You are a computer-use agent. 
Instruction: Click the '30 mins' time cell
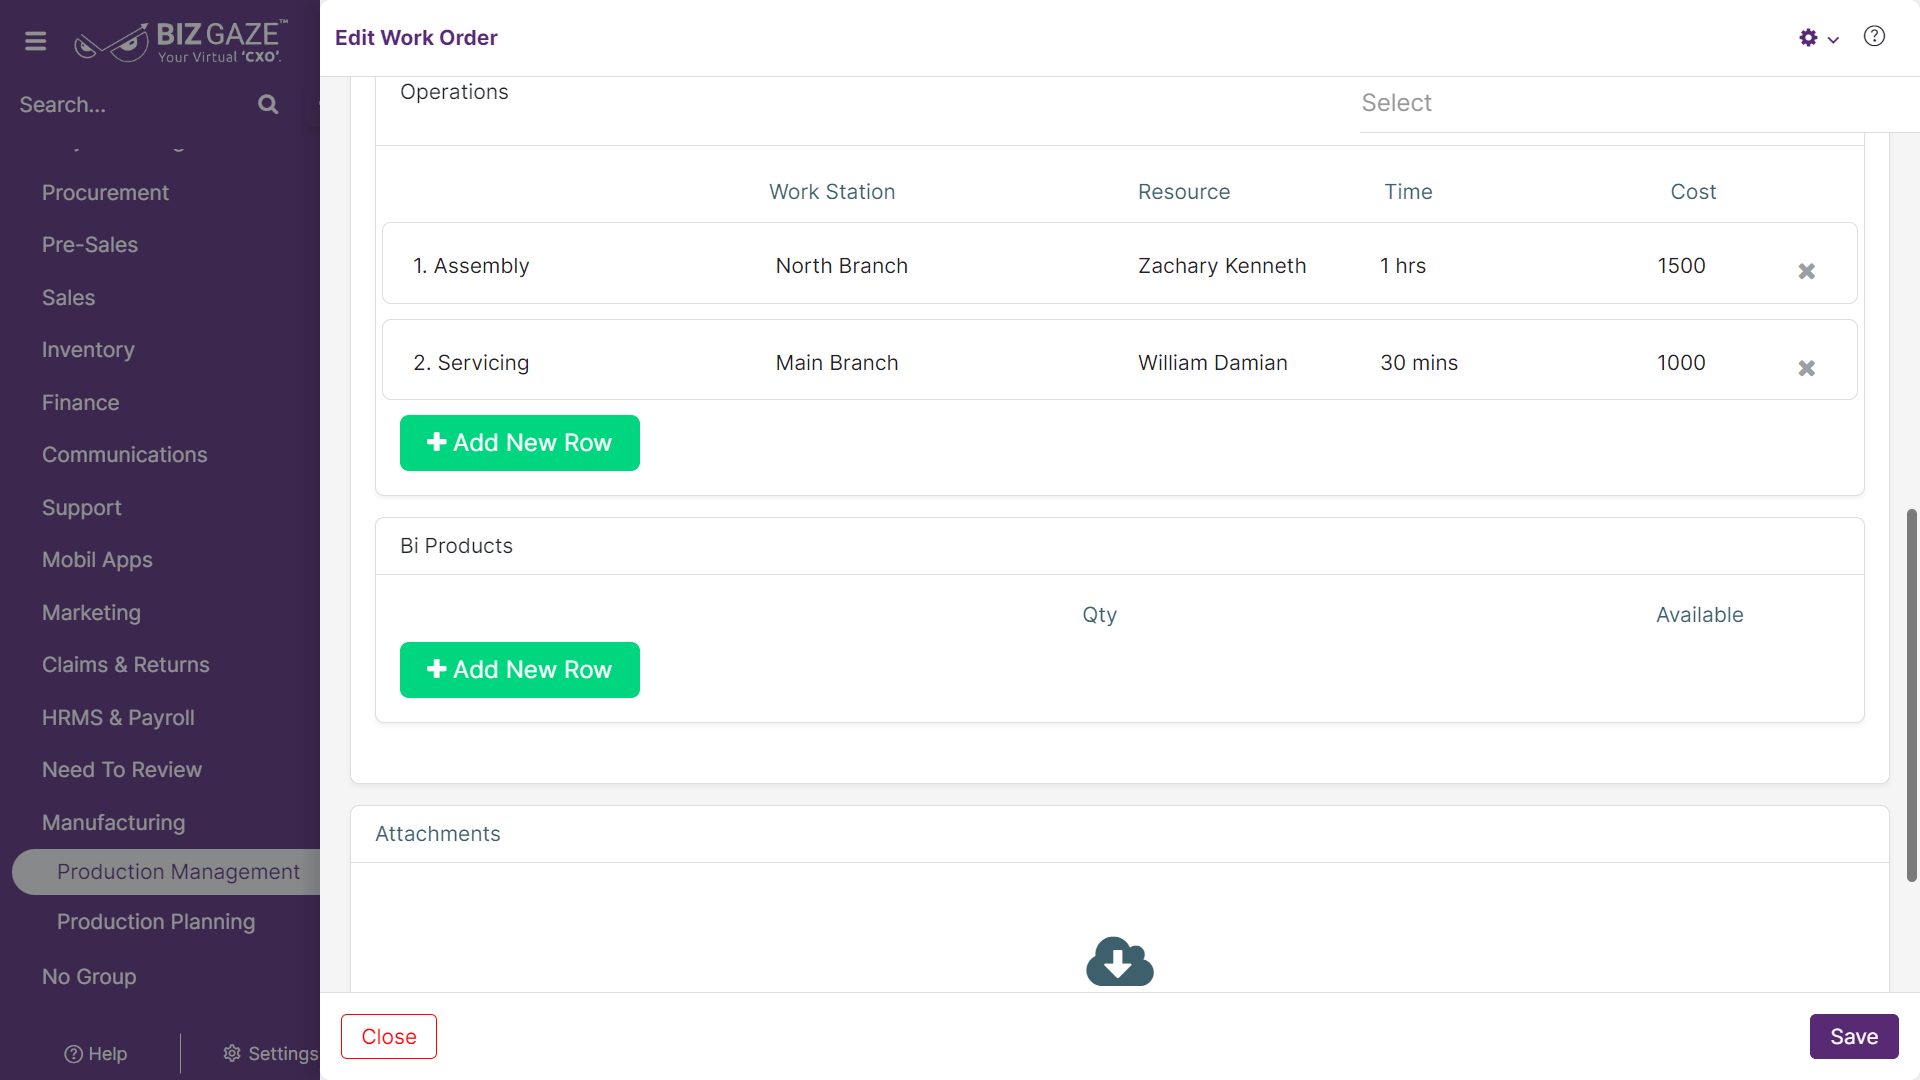coord(1419,363)
